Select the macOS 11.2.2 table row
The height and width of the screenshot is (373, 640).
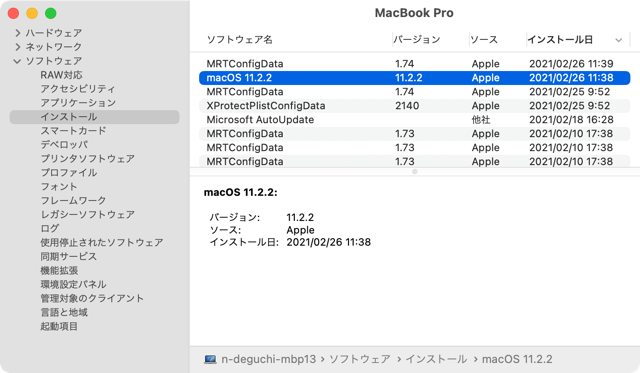coord(414,78)
